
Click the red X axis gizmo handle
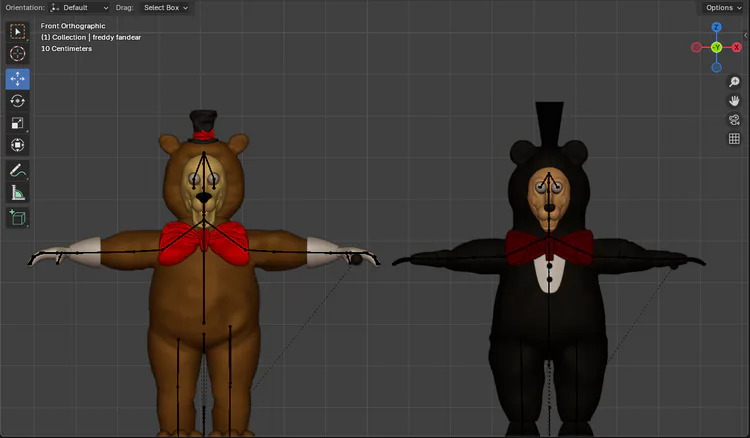(737, 47)
